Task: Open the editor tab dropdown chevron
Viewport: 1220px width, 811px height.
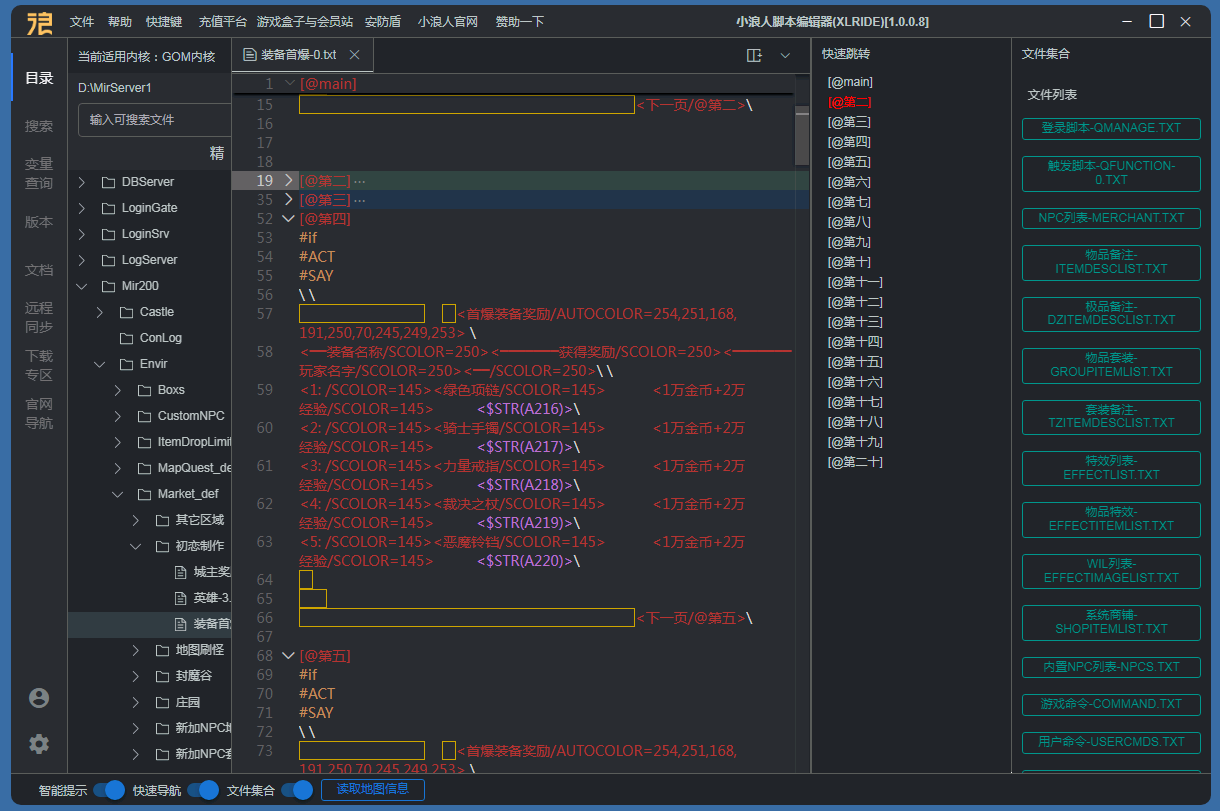Action: point(785,56)
